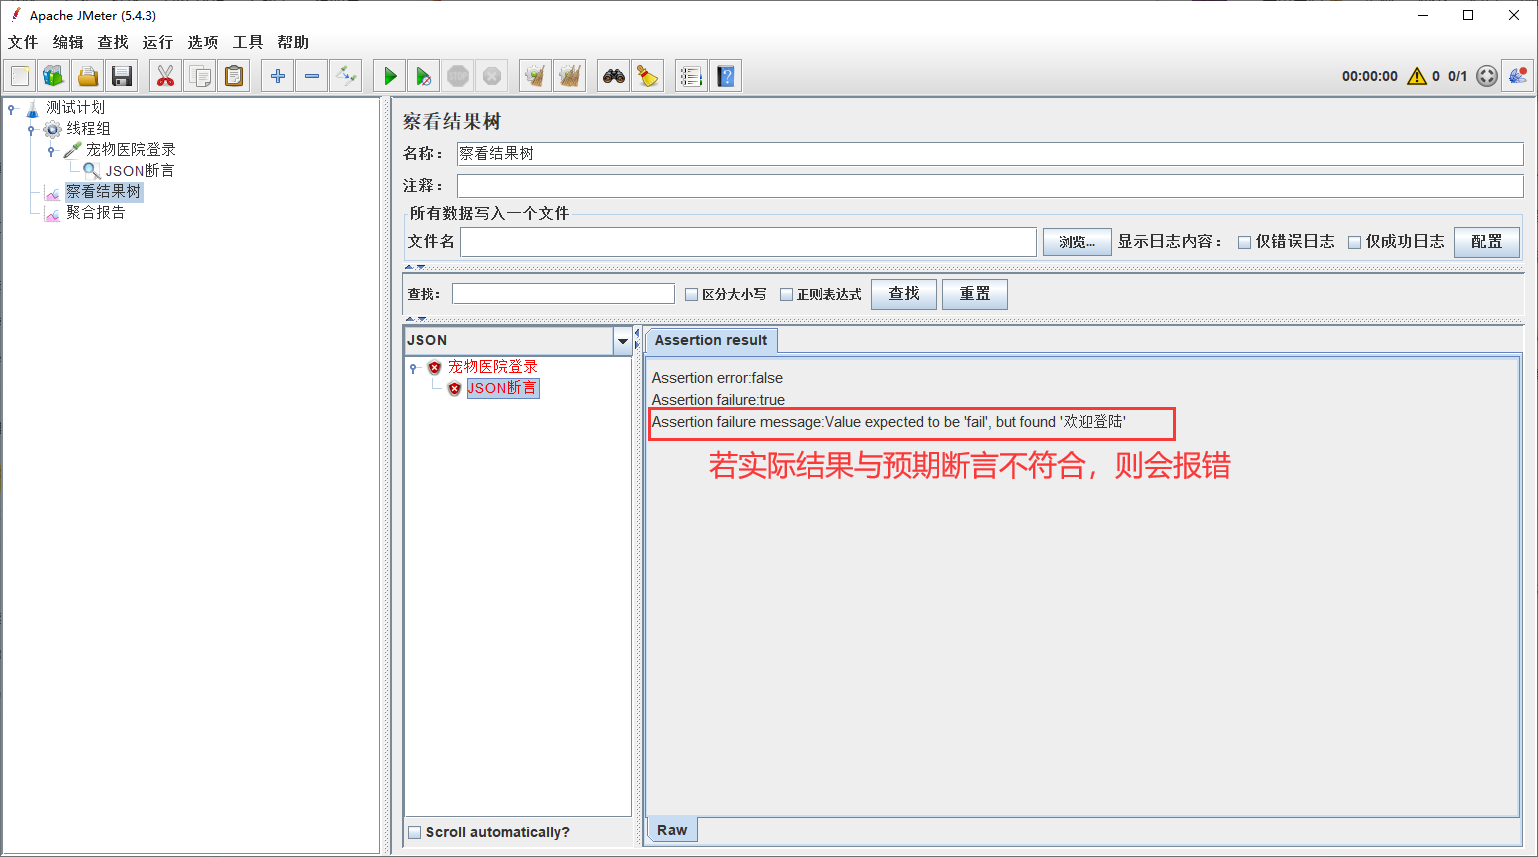Open the 运行 menu

pos(157,42)
